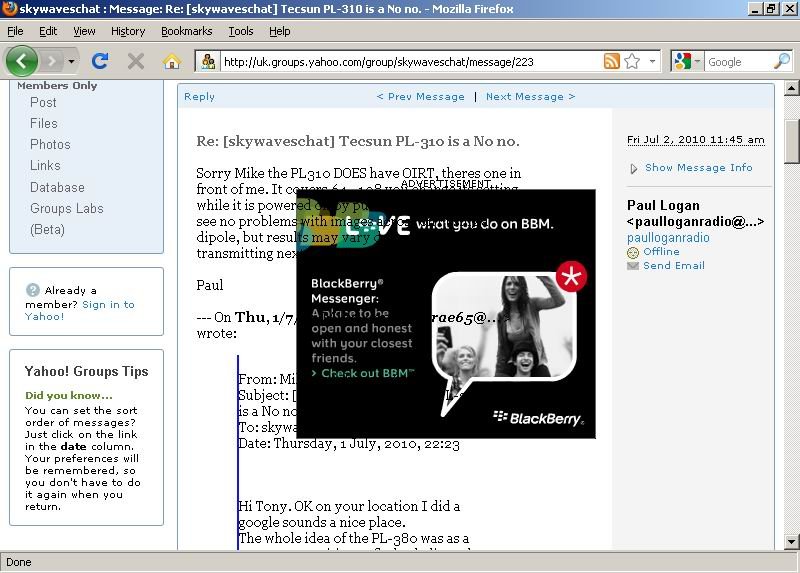Open the Edit menu
The image size is (800, 573).
(x=48, y=31)
